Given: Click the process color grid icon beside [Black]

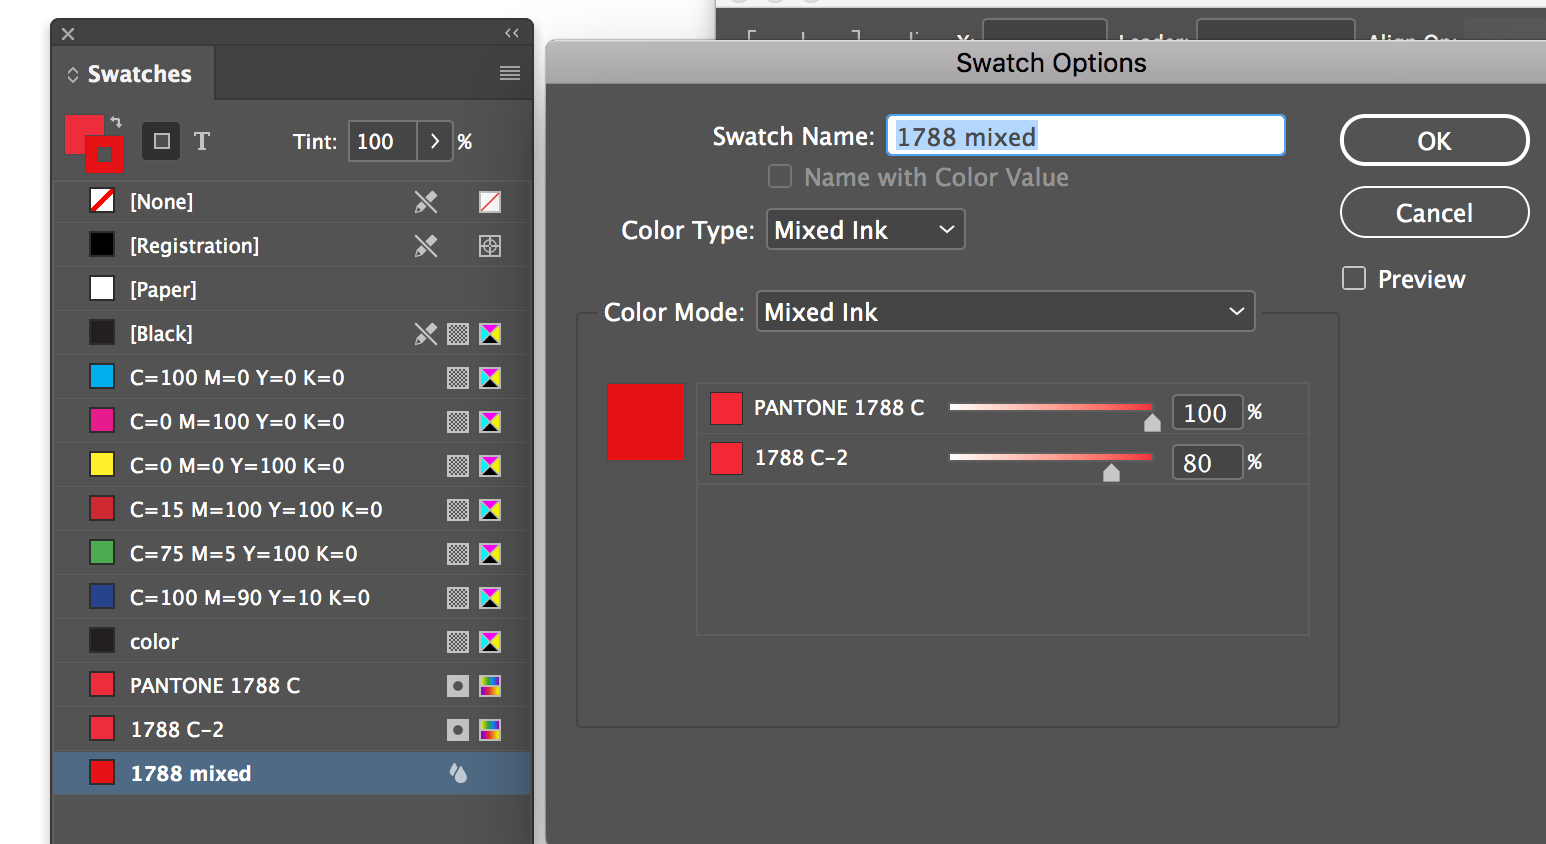Looking at the screenshot, I should click(458, 333).
